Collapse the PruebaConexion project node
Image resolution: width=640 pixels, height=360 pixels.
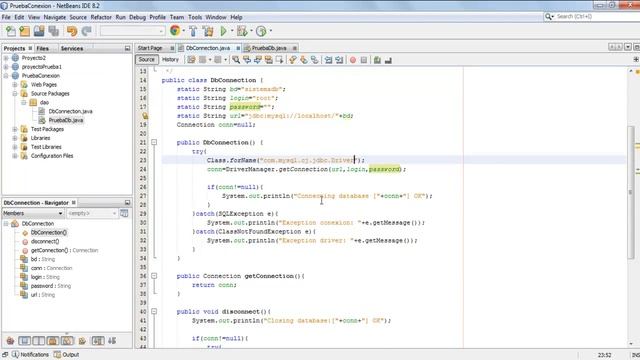point(6,76)
